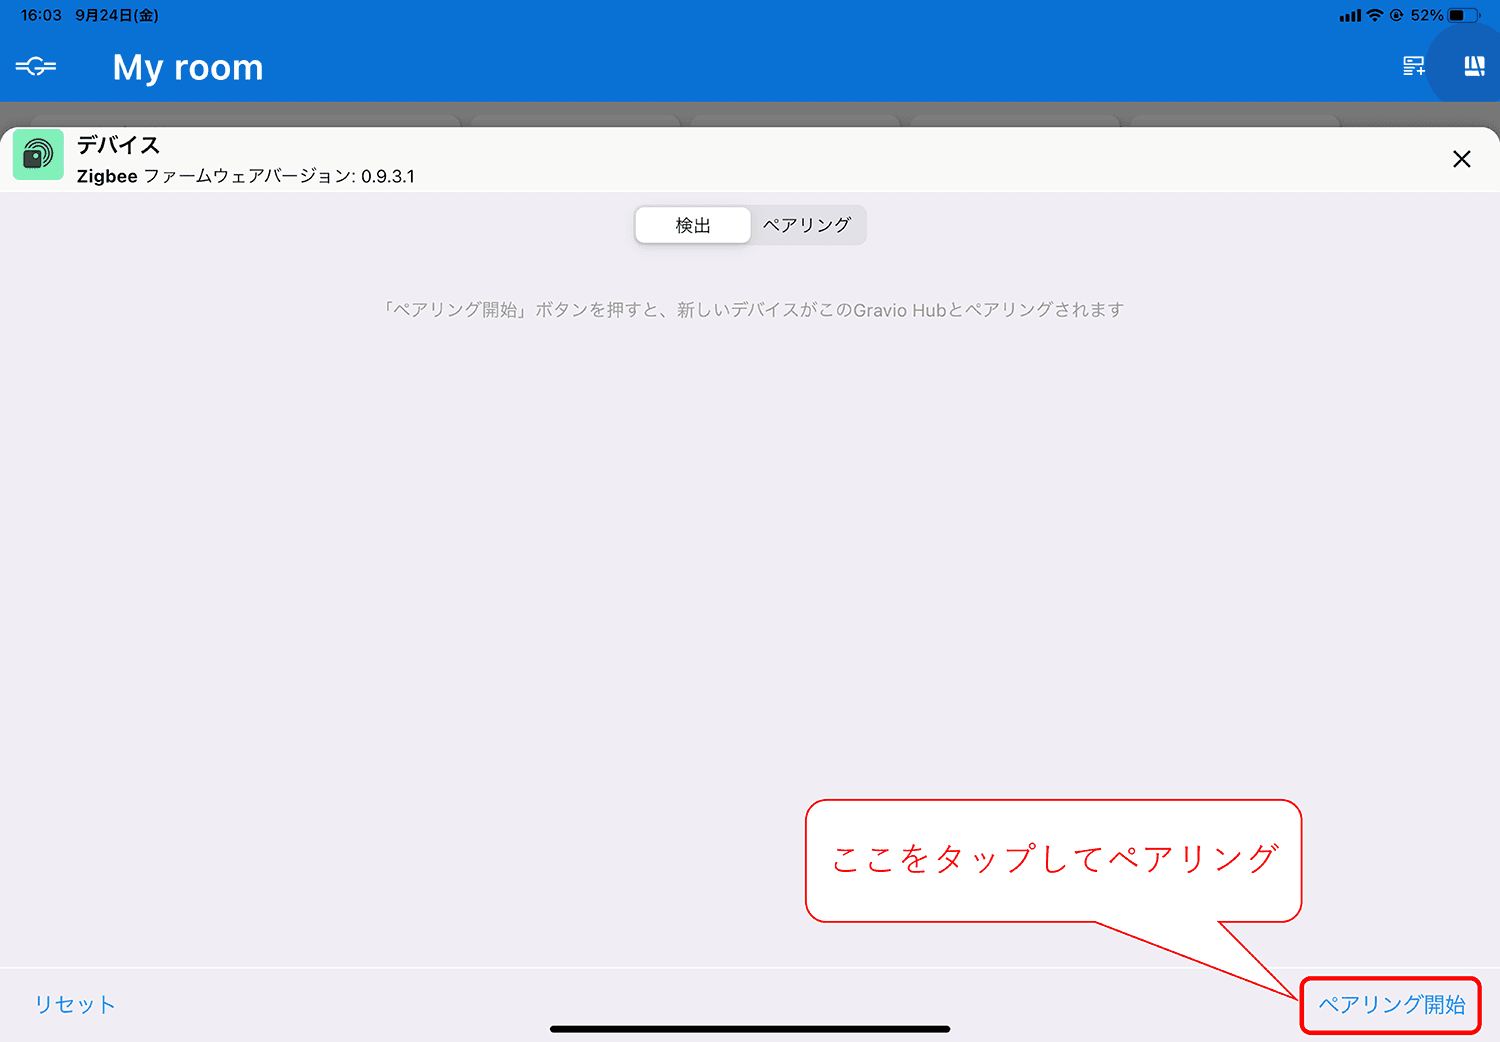Open the hub connection icon beside My room
Viewport: 1500px width, 1042px height.
click(x=36, y=67)
